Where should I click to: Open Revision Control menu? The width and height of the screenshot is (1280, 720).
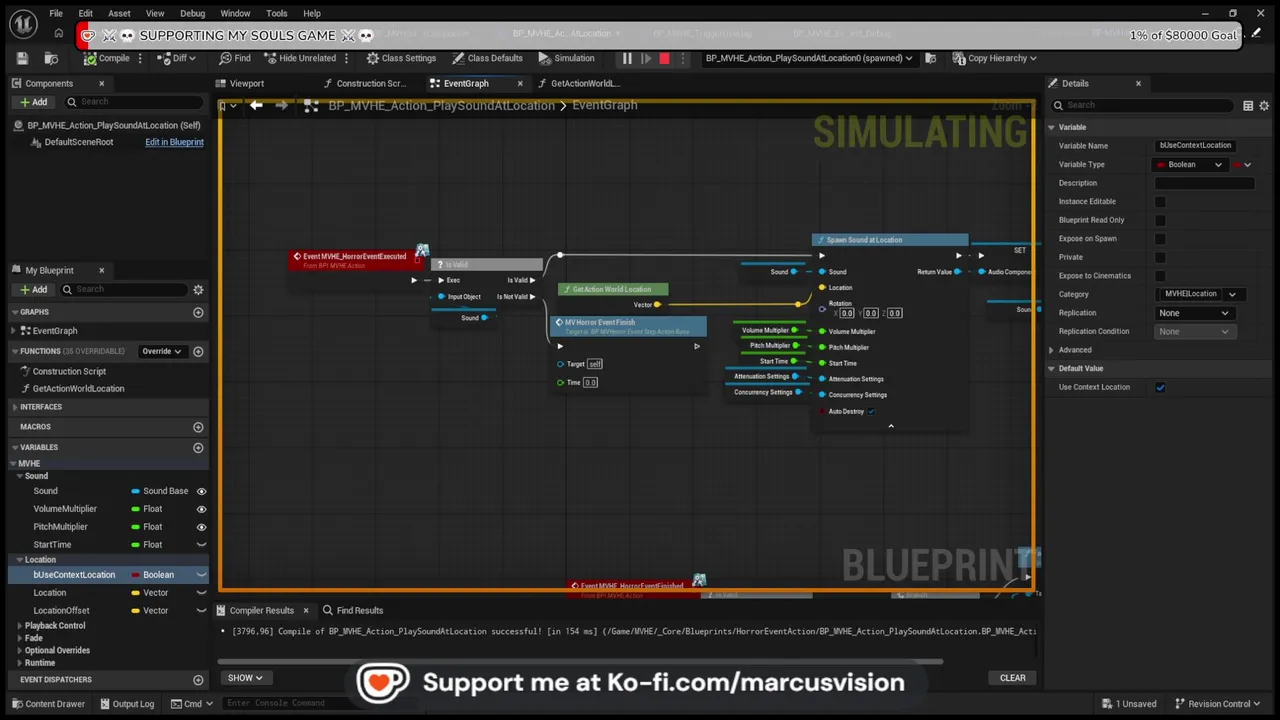click(x=1218, y=704)
